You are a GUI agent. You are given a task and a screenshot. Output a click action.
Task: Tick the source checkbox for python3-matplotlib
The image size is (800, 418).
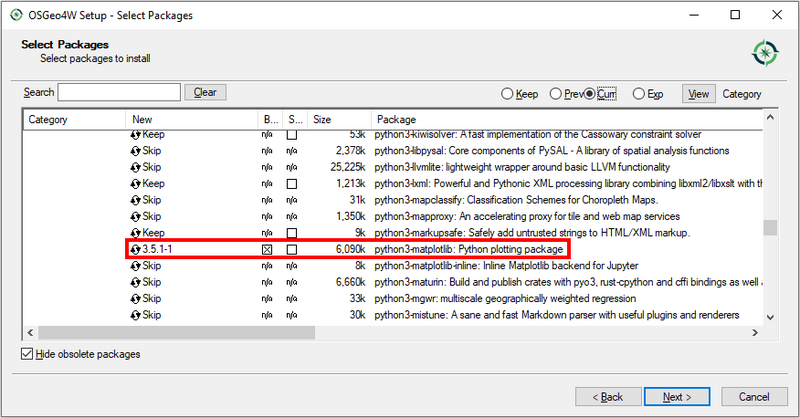tap(292, 249)
